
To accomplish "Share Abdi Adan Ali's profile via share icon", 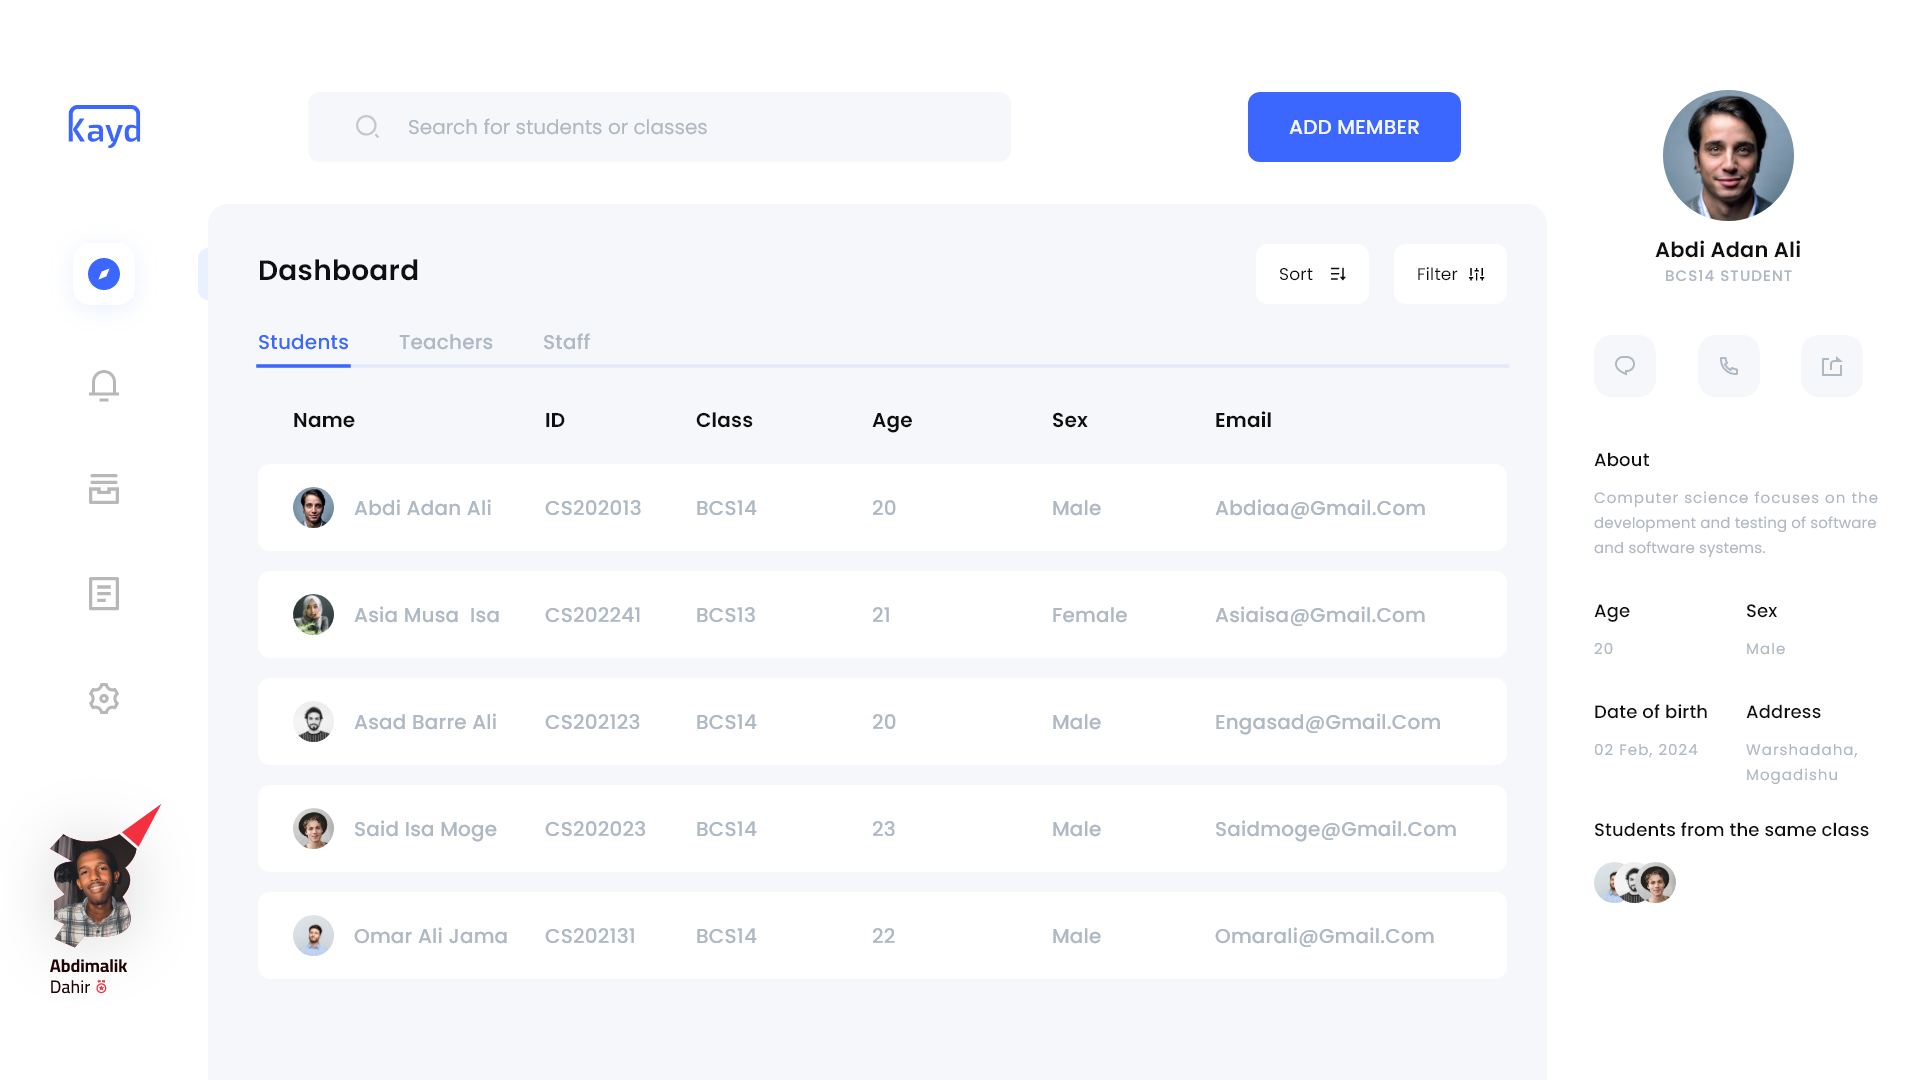I will 1831,366.
